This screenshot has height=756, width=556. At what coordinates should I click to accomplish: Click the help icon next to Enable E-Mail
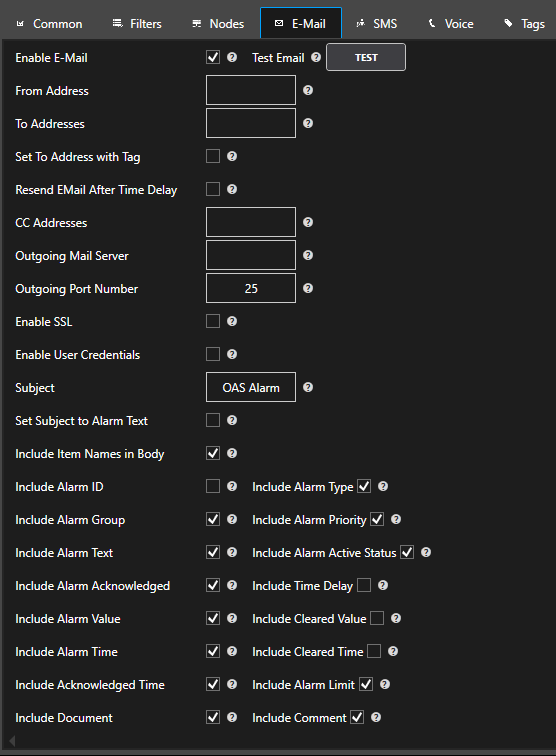(232, 57)
